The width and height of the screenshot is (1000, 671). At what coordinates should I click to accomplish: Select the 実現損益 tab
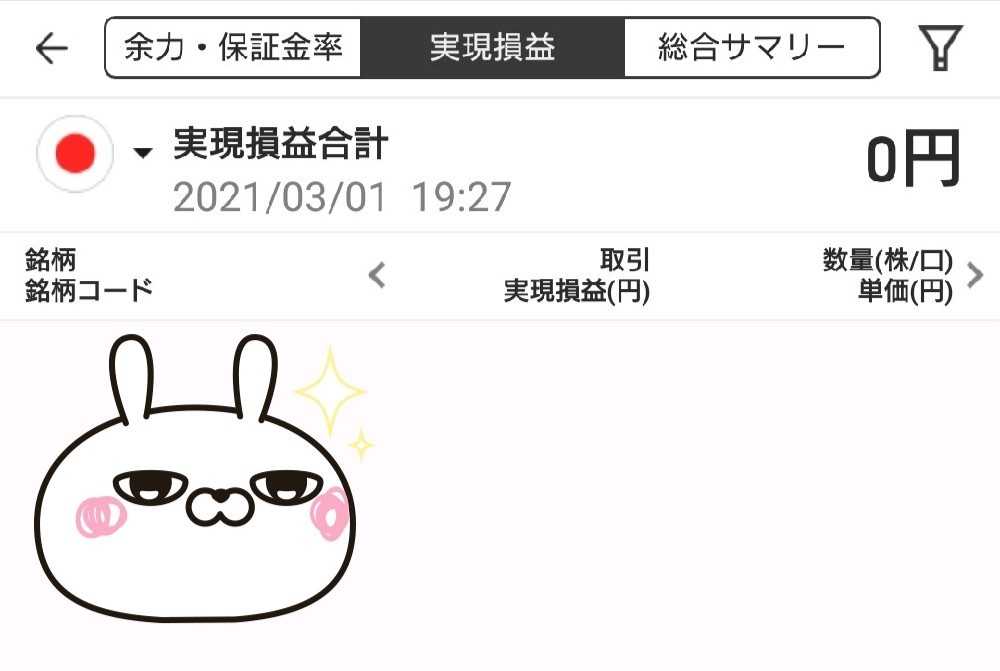(x=492, y=48)
